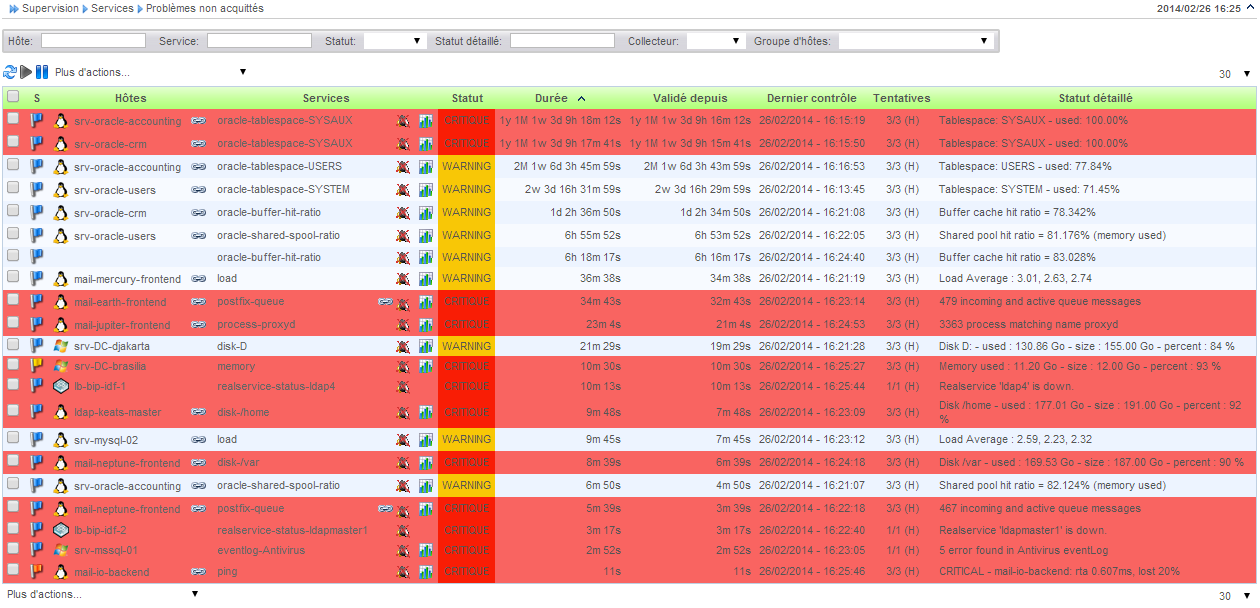Click the Statut détaillé filter text field
This screenshot has height=608, width=1260.
click(562, 41)
